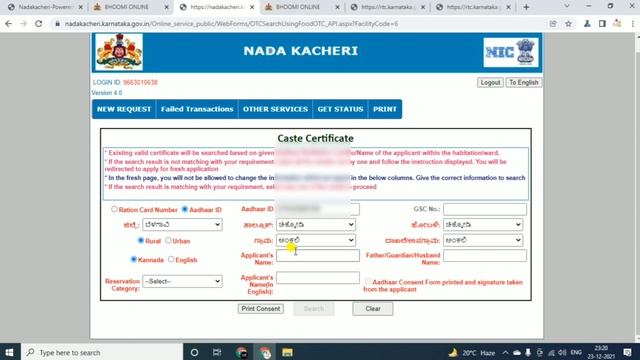Screen dimensions: 640x360
Task: Reload the page with refresh icon
Action: [39, 24]
